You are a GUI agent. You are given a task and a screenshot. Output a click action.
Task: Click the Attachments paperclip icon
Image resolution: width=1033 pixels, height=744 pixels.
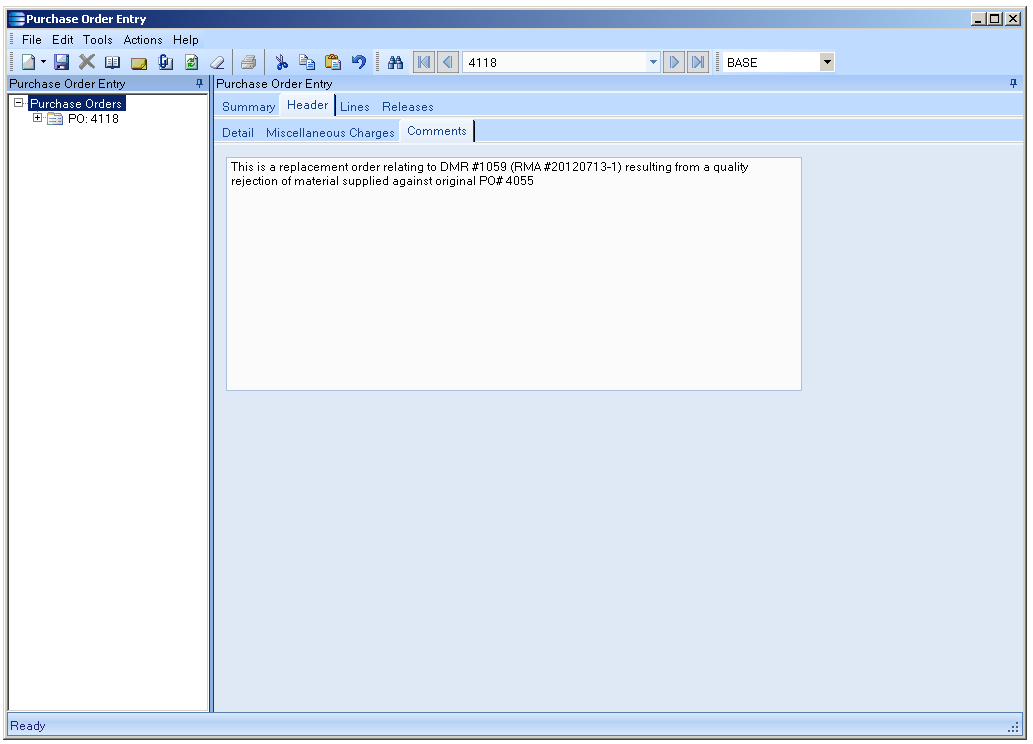166,62
